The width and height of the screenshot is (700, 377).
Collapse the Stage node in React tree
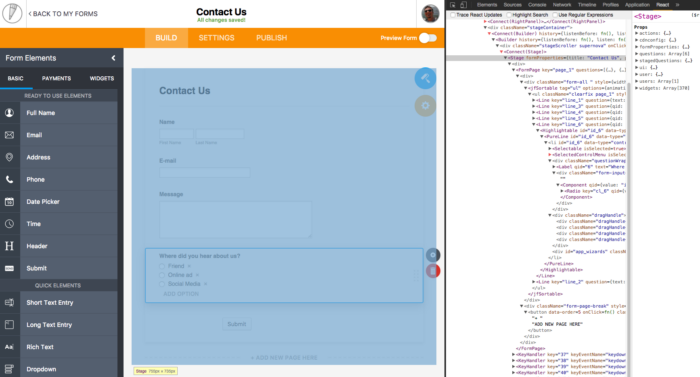pyautogui.click(x=506, y=58)
